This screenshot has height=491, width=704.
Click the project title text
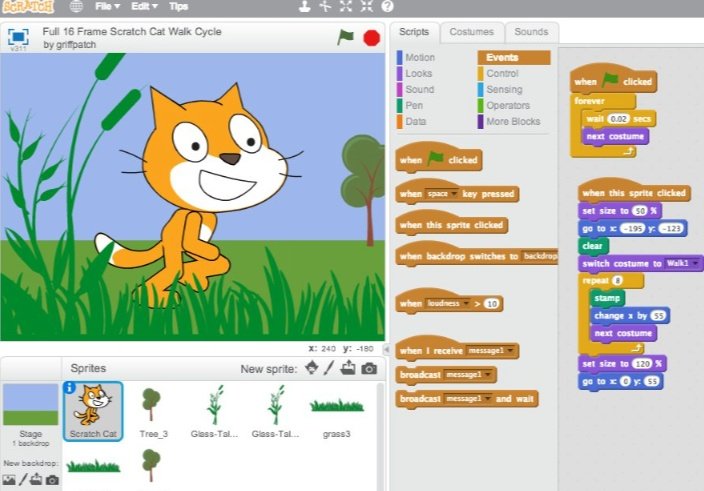132,31
